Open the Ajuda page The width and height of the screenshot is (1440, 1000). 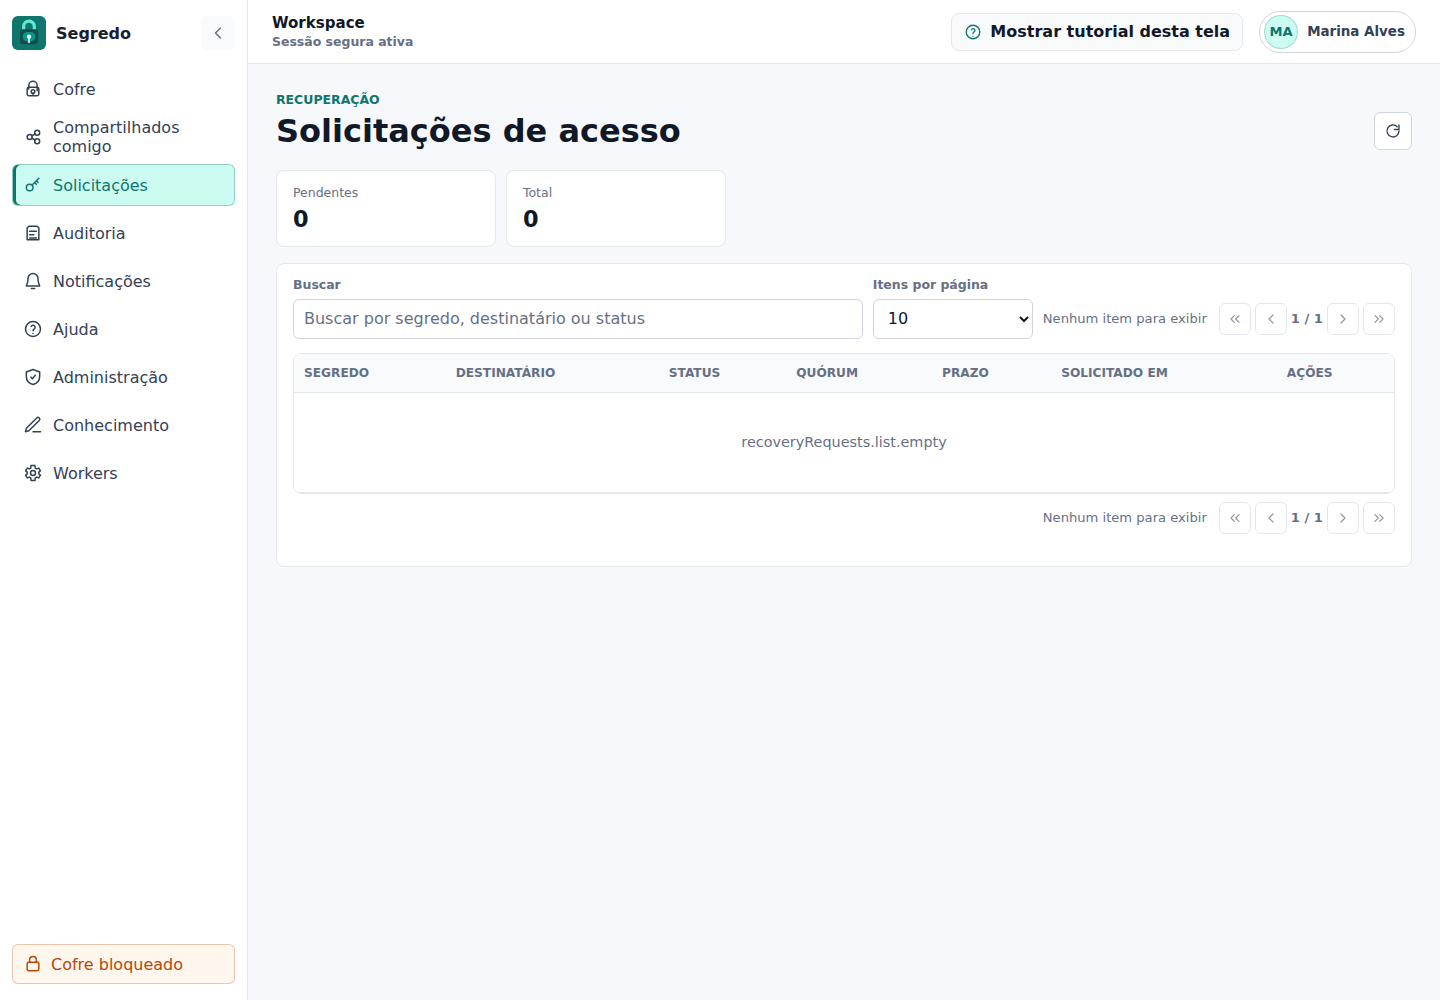[124, 329]
